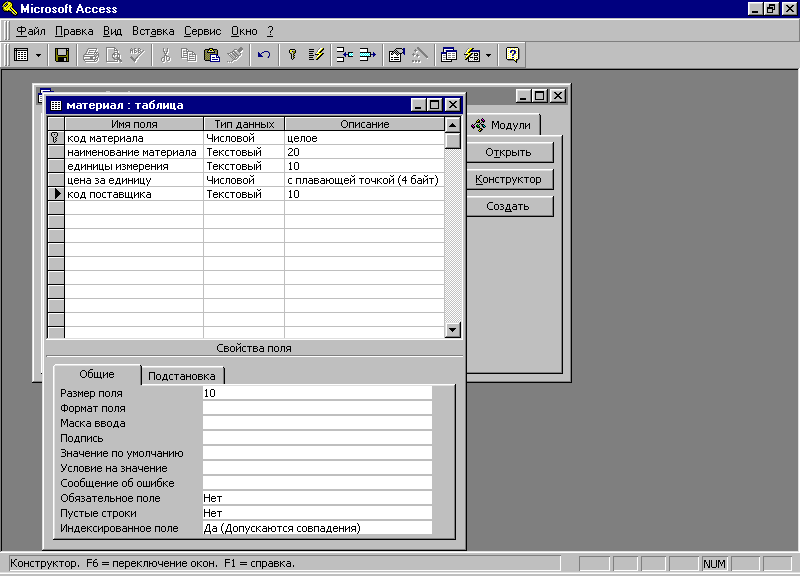Image resolution: width=800 pixels, height=576 pixels.
Task: Open the Properties toolbar icon
Action: point(396,55)
